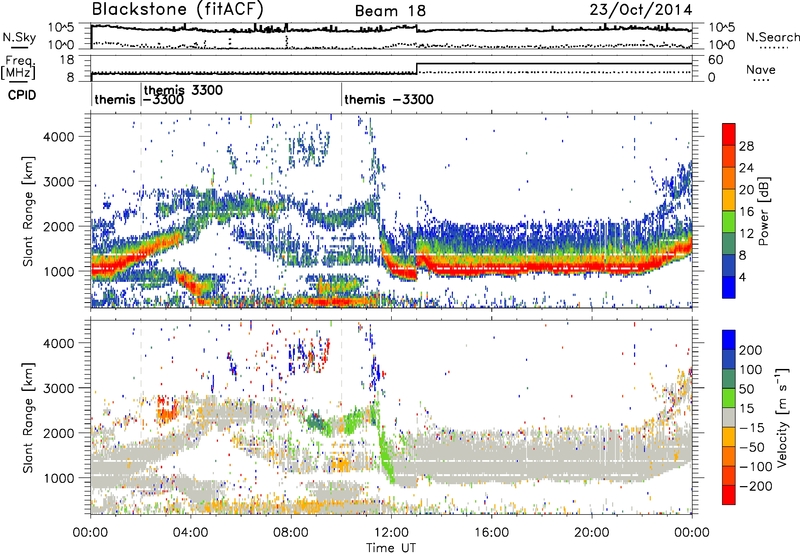Image resolution: width=800 pixels, height=554 pixels.
Task: Click the '28' tick on the power colorbar
Action: pyautogui.click(x=746, y=146)
